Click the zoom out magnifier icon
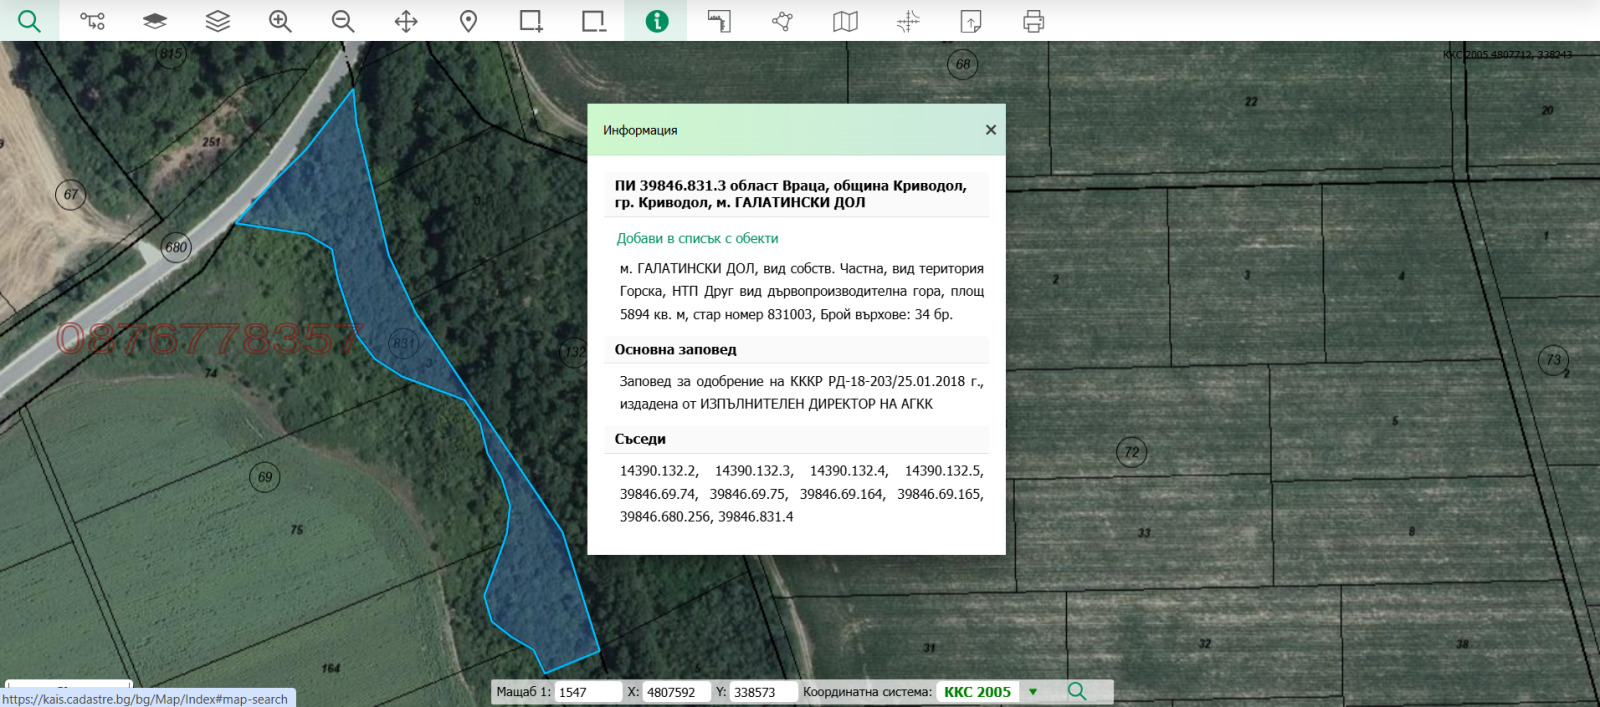1600x707 pixels. pos(343,21)
